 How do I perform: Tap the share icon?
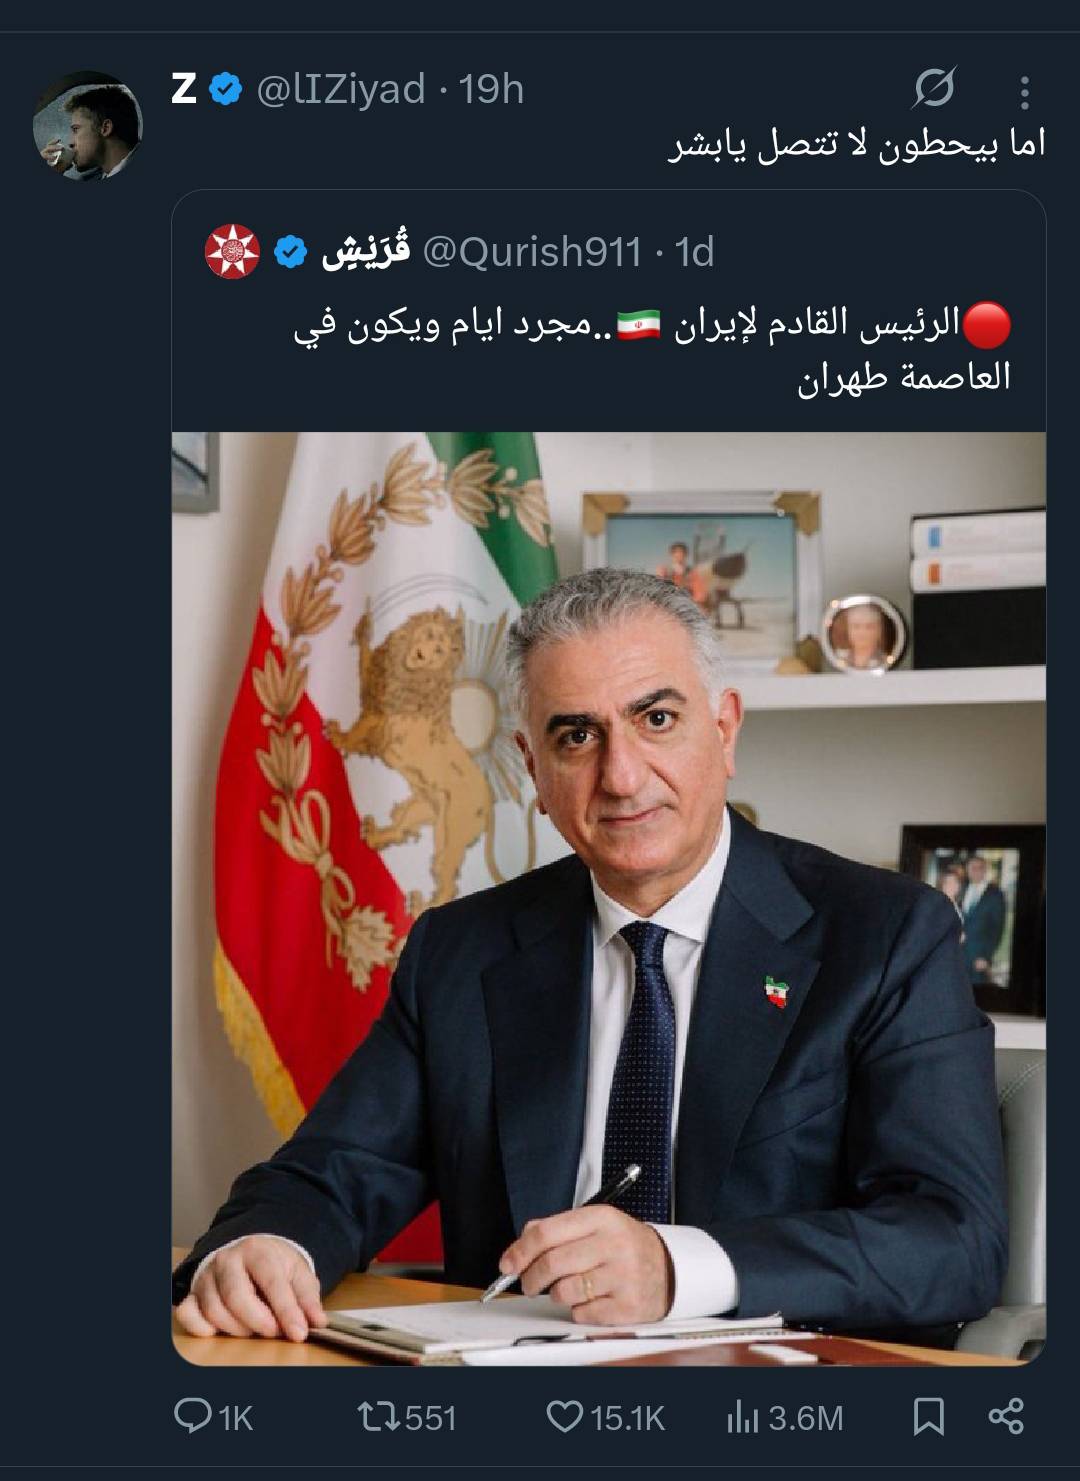[x=1006, y=1416]
